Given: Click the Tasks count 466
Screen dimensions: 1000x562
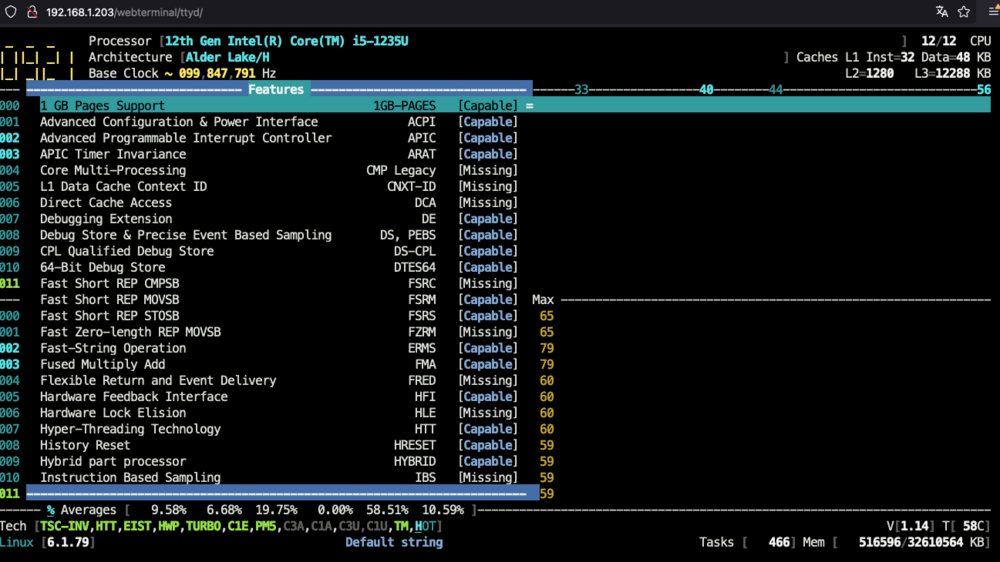Looking at the screenshot, I should pyautogui.click(x=779, y=542).
